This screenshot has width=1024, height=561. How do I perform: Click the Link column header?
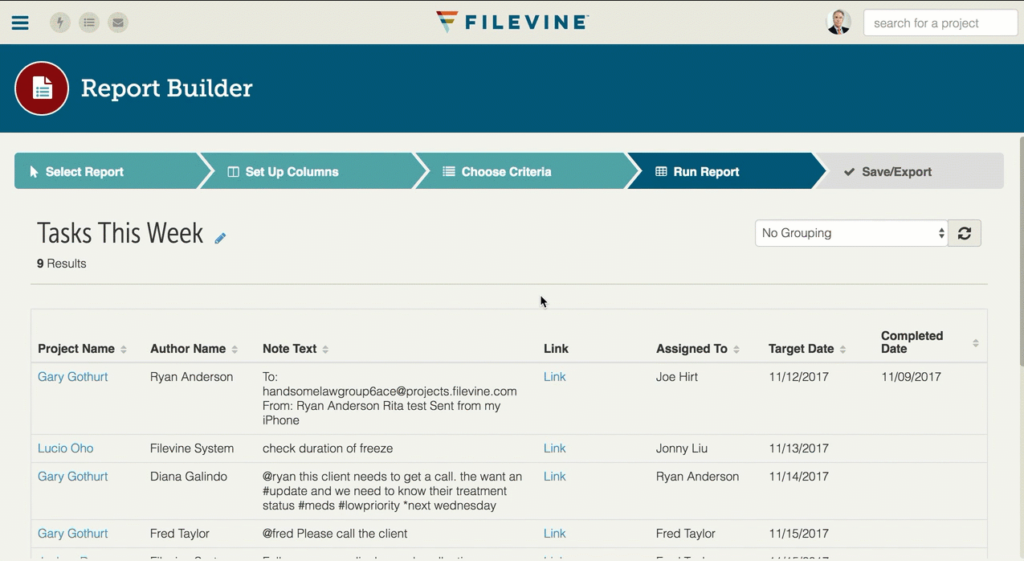point(556,349)
